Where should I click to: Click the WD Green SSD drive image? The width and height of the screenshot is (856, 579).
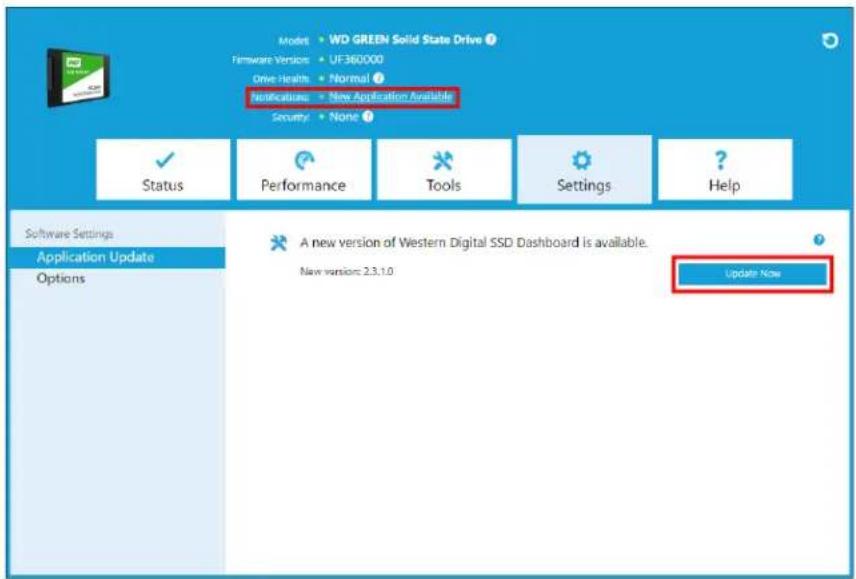click(78, 77)
